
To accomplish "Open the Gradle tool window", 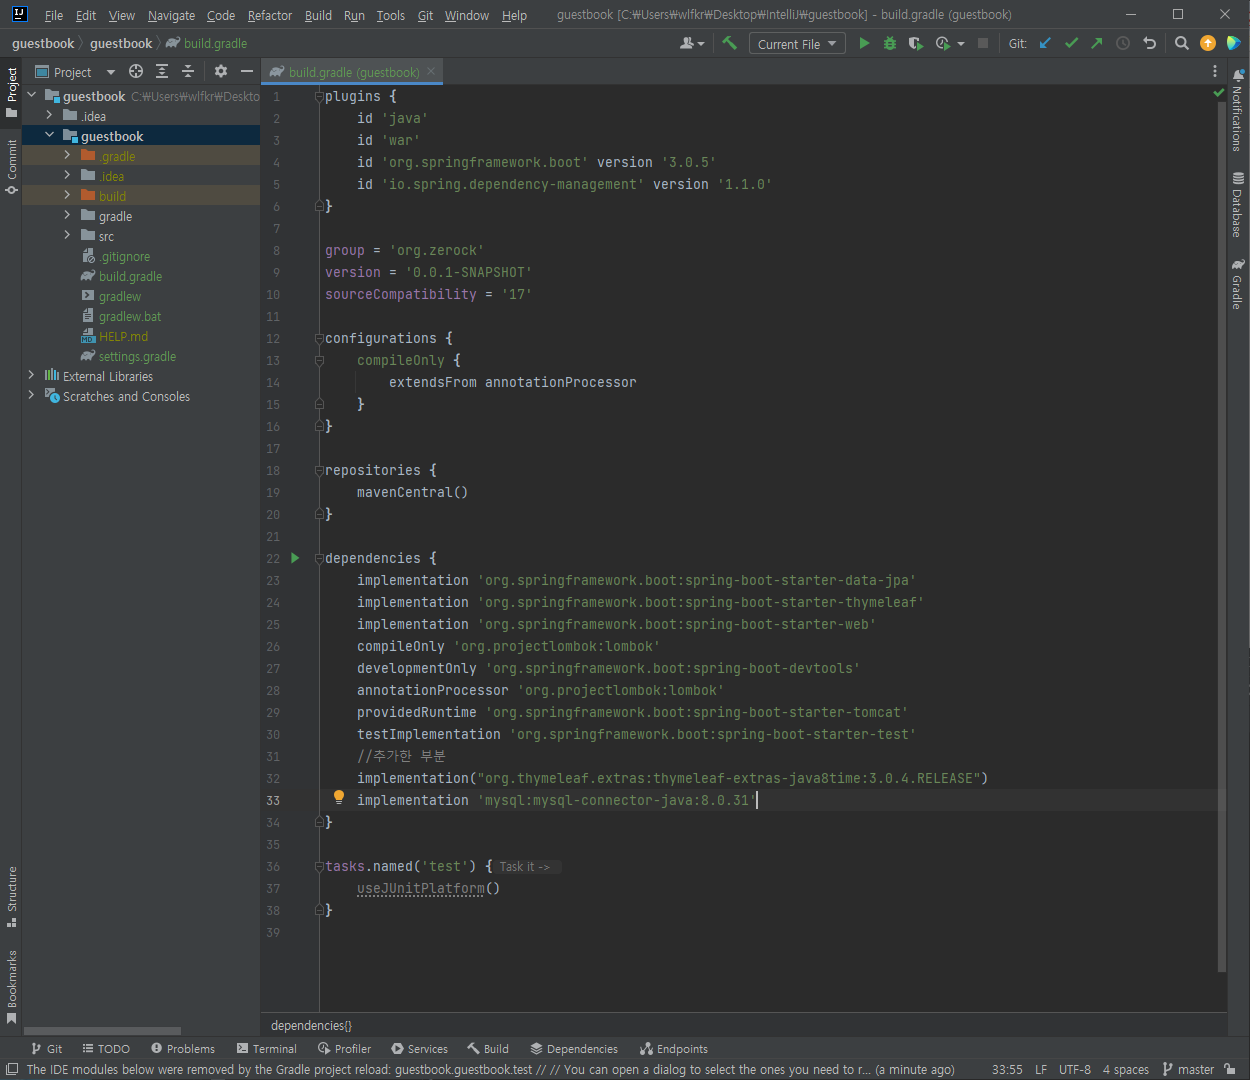I will 1238,284.
